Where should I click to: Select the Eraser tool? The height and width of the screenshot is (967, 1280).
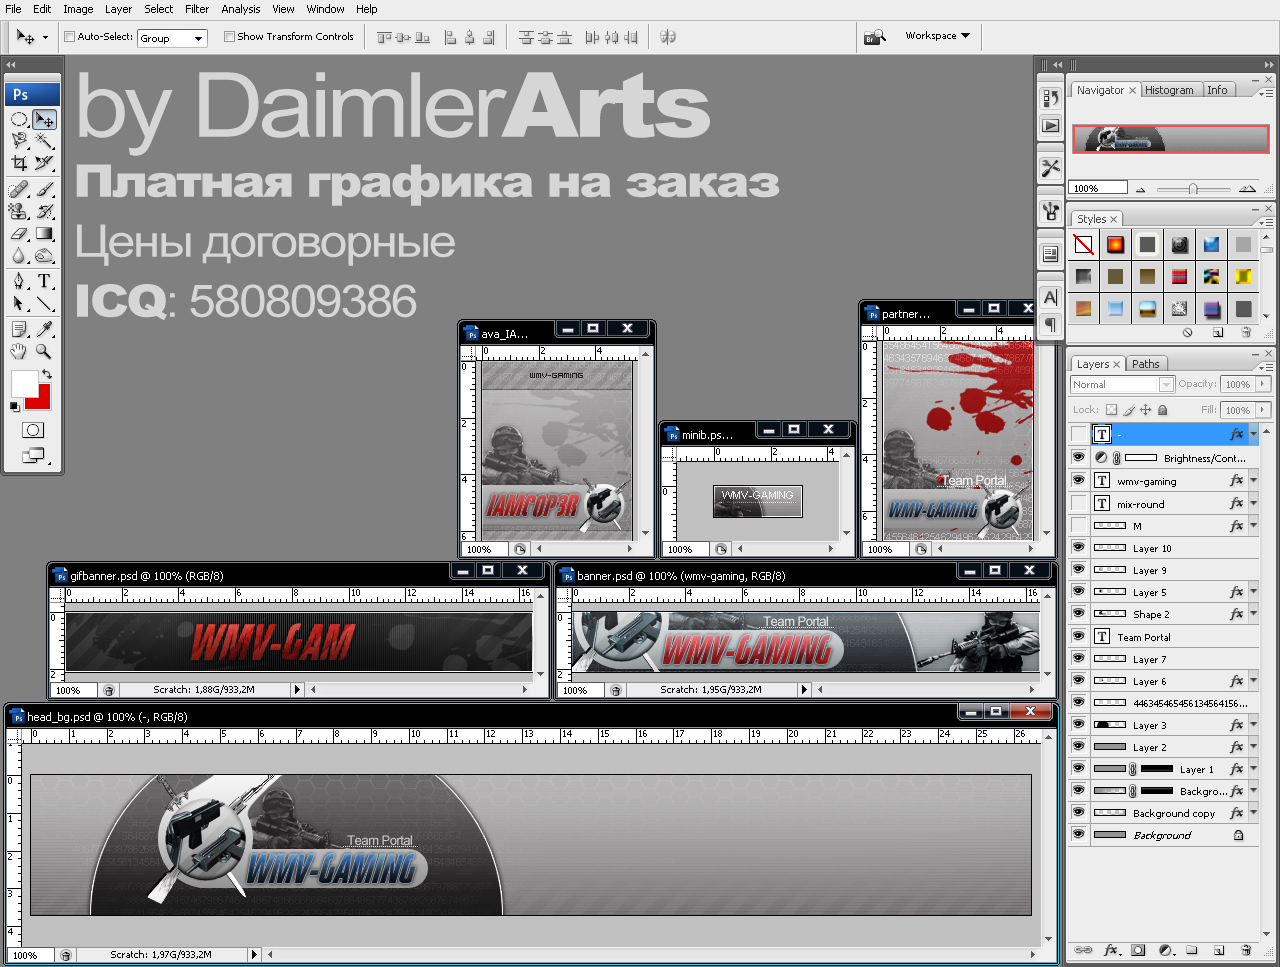[x=19, y=233]
